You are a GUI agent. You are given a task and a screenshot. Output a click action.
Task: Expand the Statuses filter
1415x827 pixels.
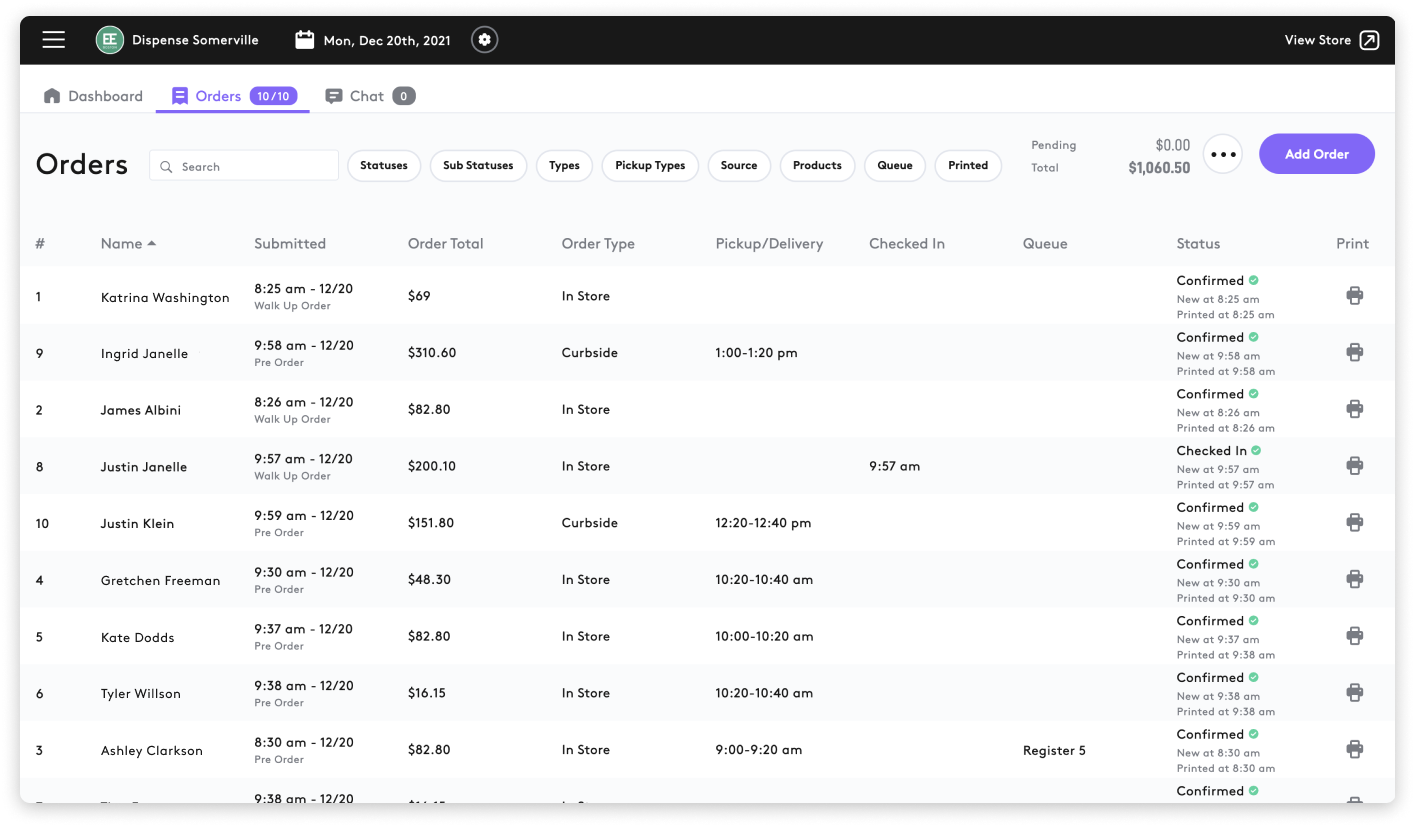coord(384,166)
